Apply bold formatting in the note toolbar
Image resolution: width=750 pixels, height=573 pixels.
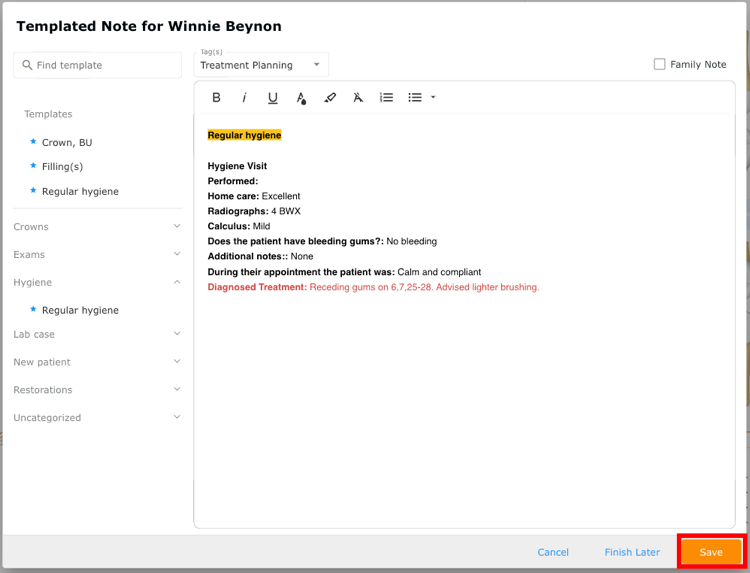pos(216,98)
